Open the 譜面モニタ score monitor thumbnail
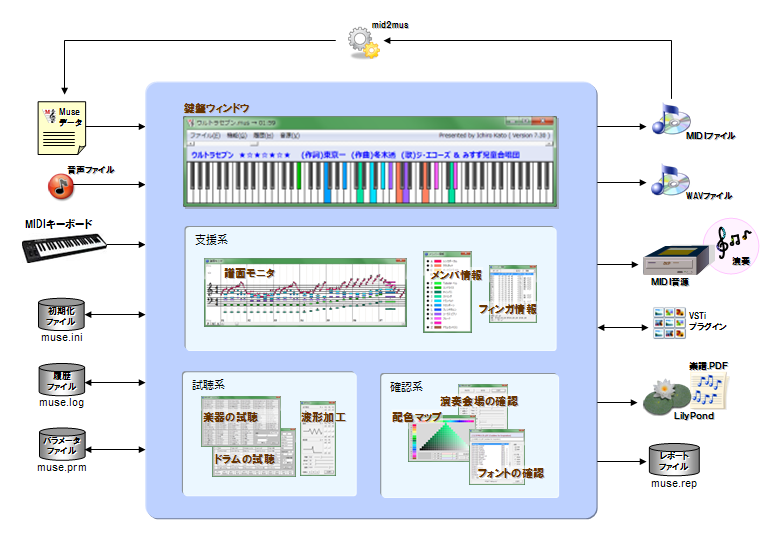774x555 pixels. point(305,295)
